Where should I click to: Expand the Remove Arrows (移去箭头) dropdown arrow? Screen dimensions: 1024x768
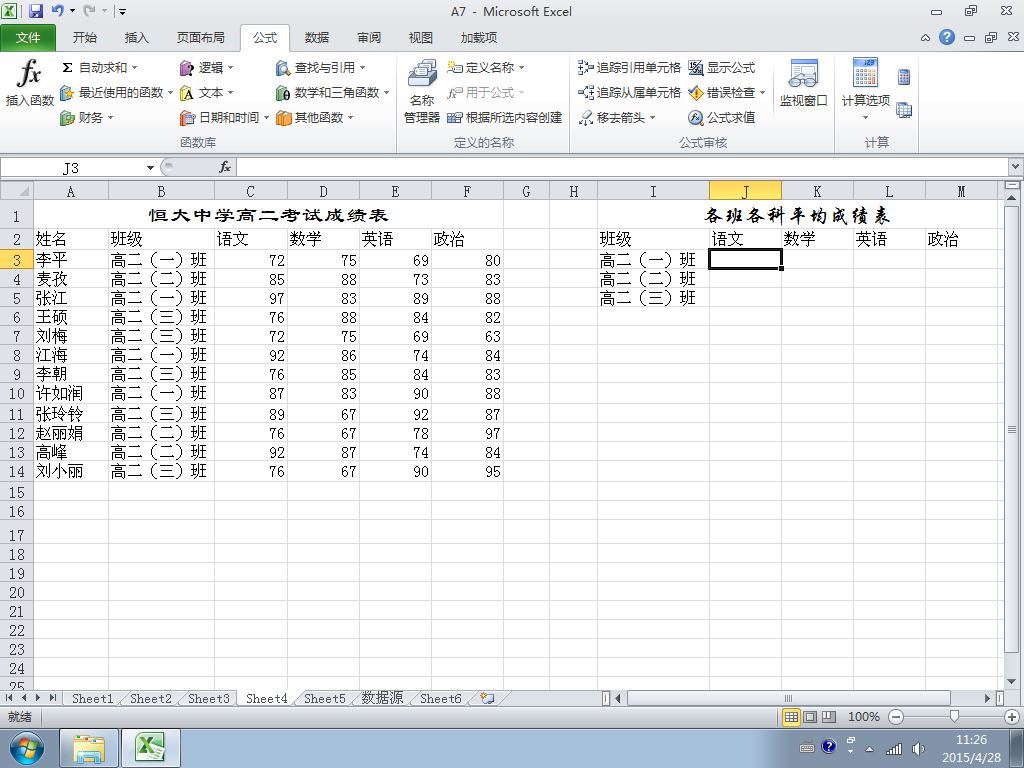[652, 118]
